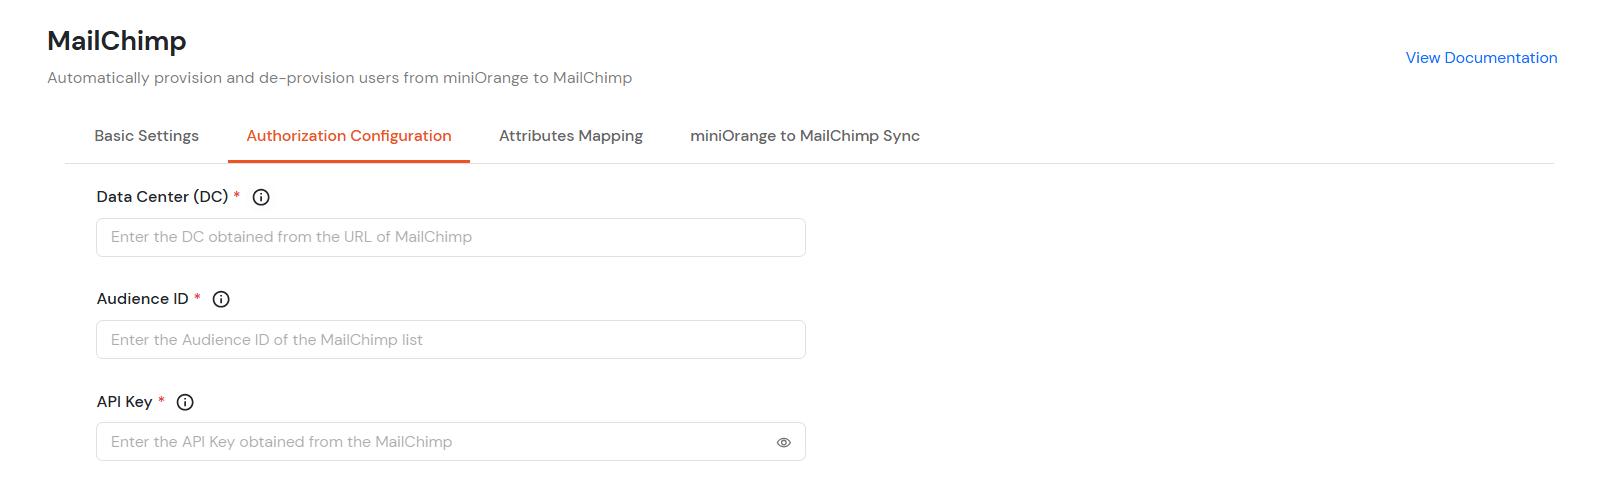The height and width of the screenshot is (496, 1598).
Task: Select the 'Automatically provision and de-provision users' description
Action: (x=340, y=78)
